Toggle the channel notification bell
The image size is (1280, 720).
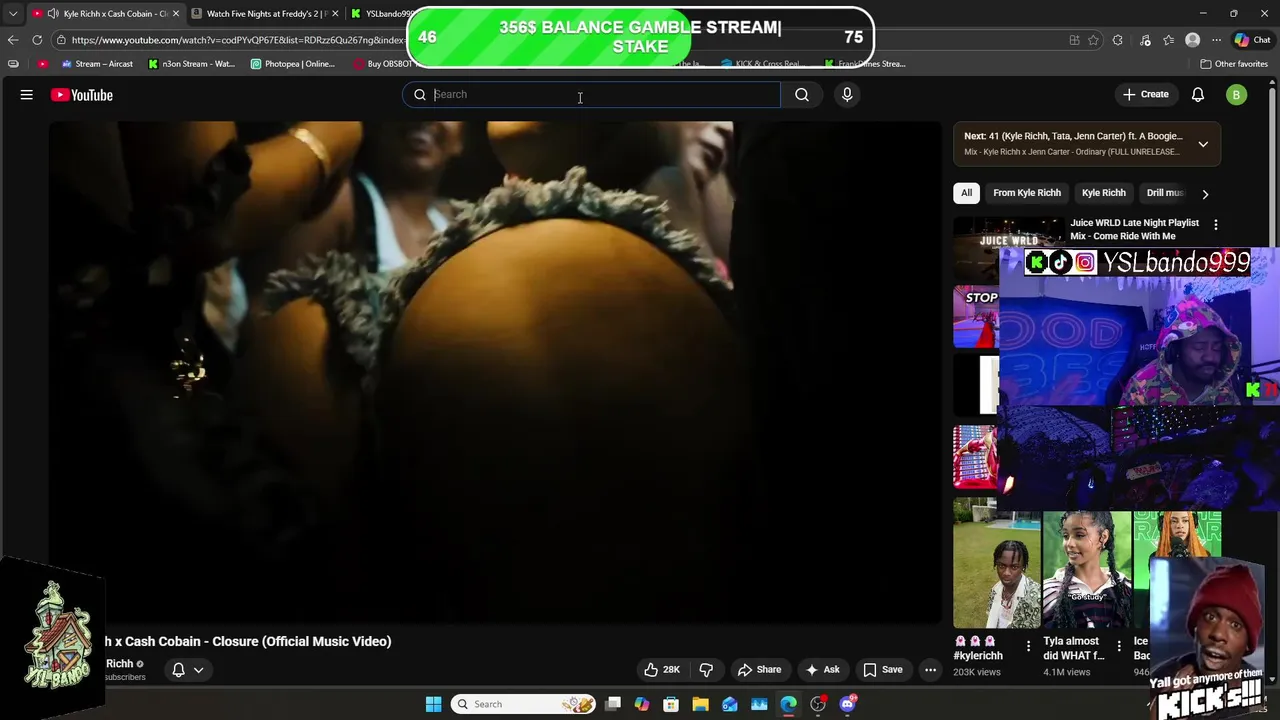[178, 670]
